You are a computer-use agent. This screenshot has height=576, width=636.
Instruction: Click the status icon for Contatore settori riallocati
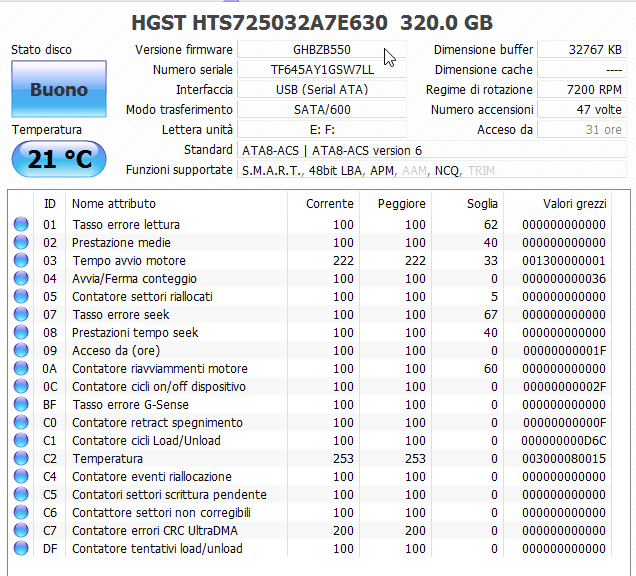coord(21,297)
